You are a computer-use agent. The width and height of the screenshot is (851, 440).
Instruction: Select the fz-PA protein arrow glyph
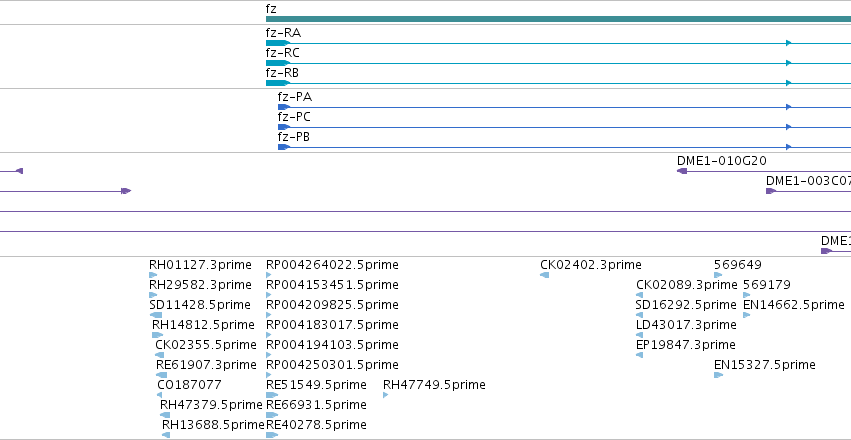click(283, 107)
